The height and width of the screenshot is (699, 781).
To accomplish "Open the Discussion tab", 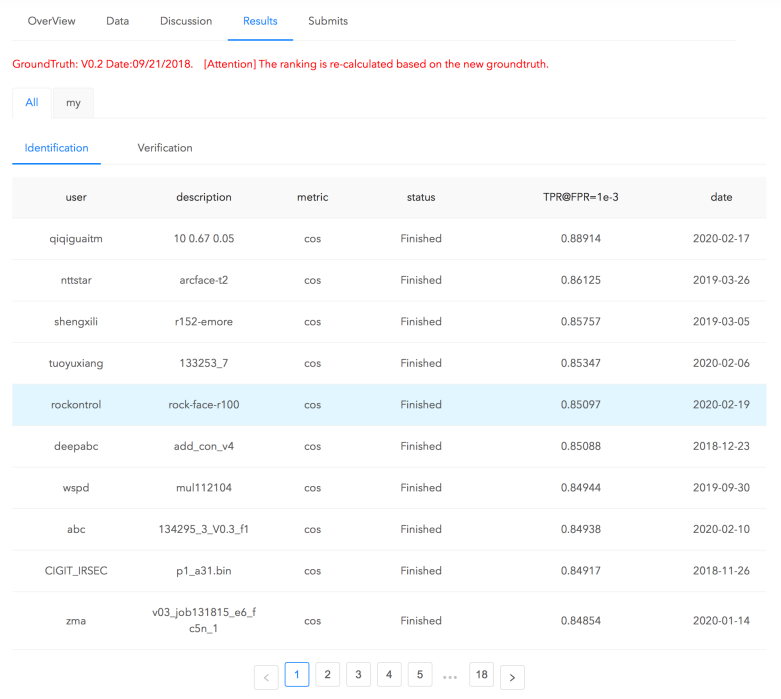I will click(x=186, y=21).
